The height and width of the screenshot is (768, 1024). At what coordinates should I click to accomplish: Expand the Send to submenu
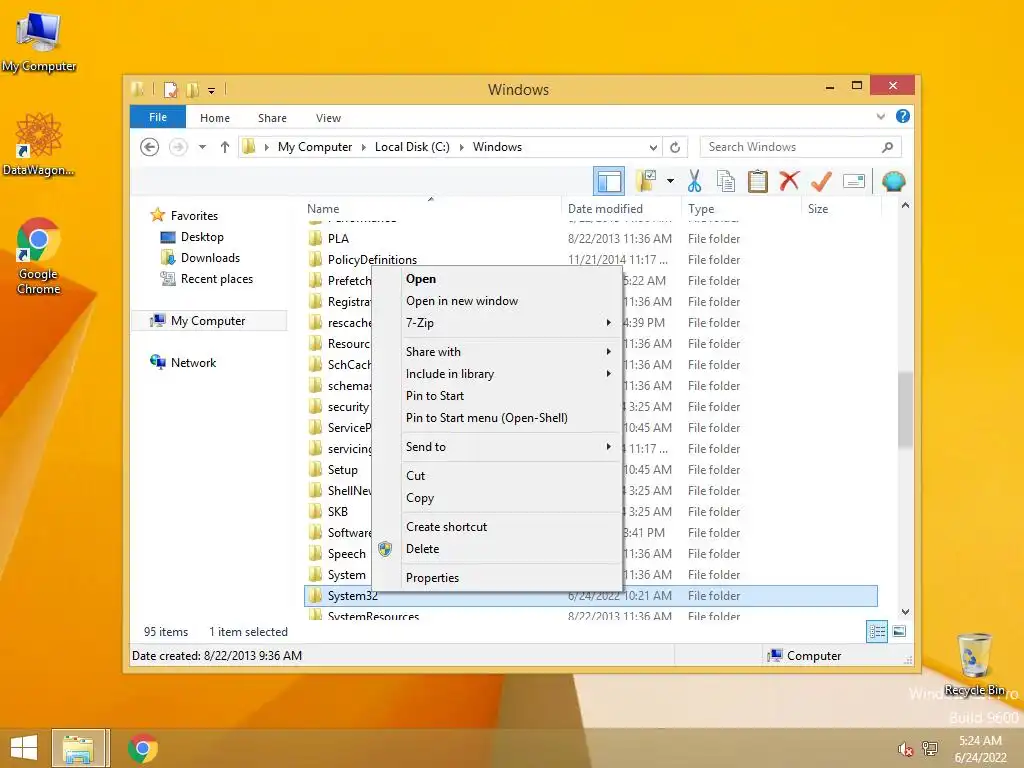point(496,447)
